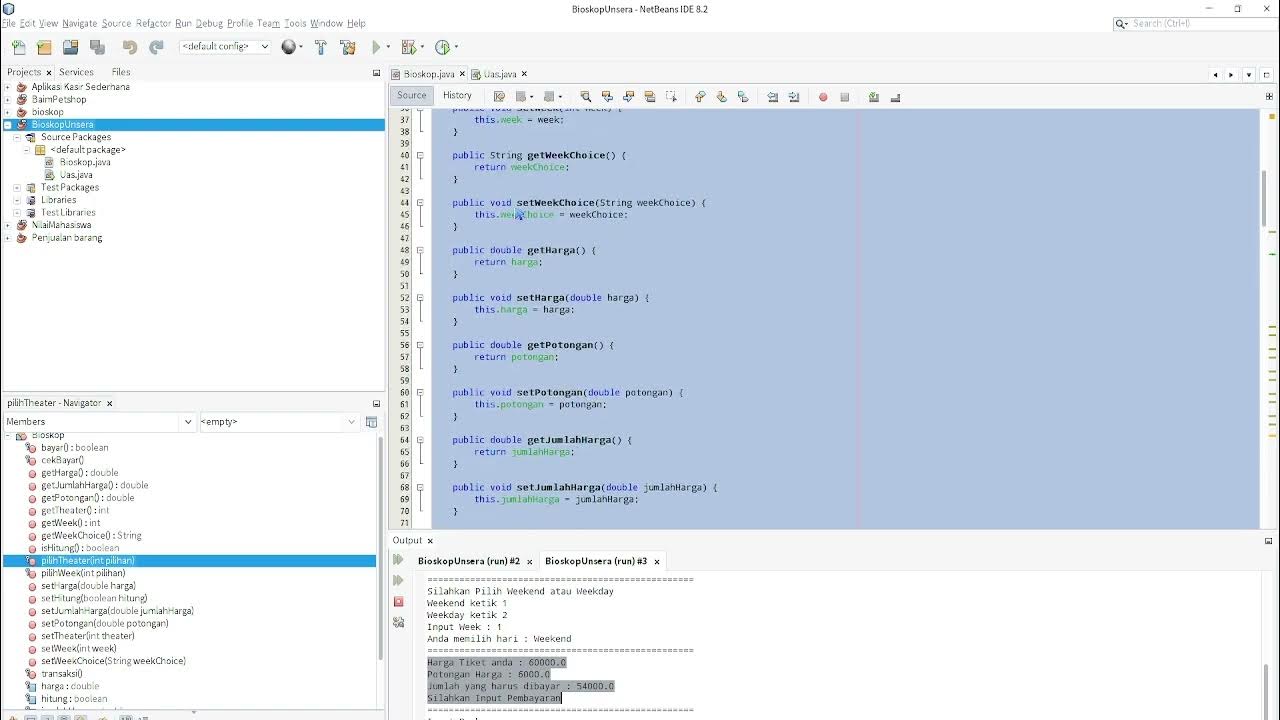This screenshot has width=1280, height=720.
Task: Click the Open Project toolbar icon
Action: click(70, 47)
